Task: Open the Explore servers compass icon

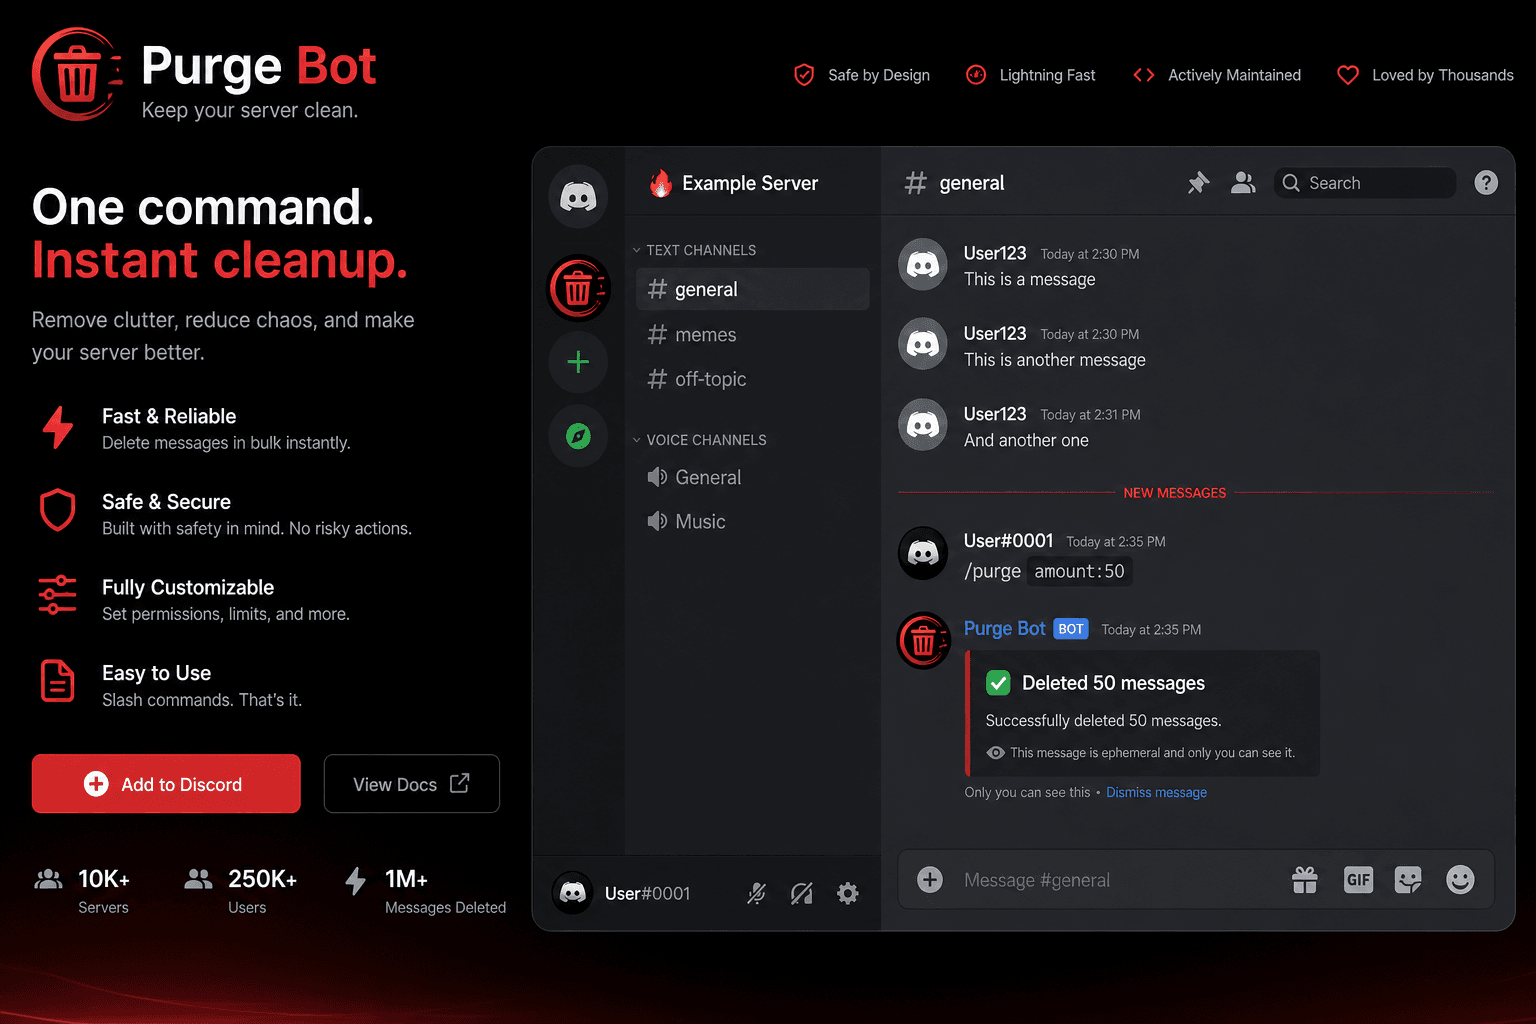Action: point(578,436)
